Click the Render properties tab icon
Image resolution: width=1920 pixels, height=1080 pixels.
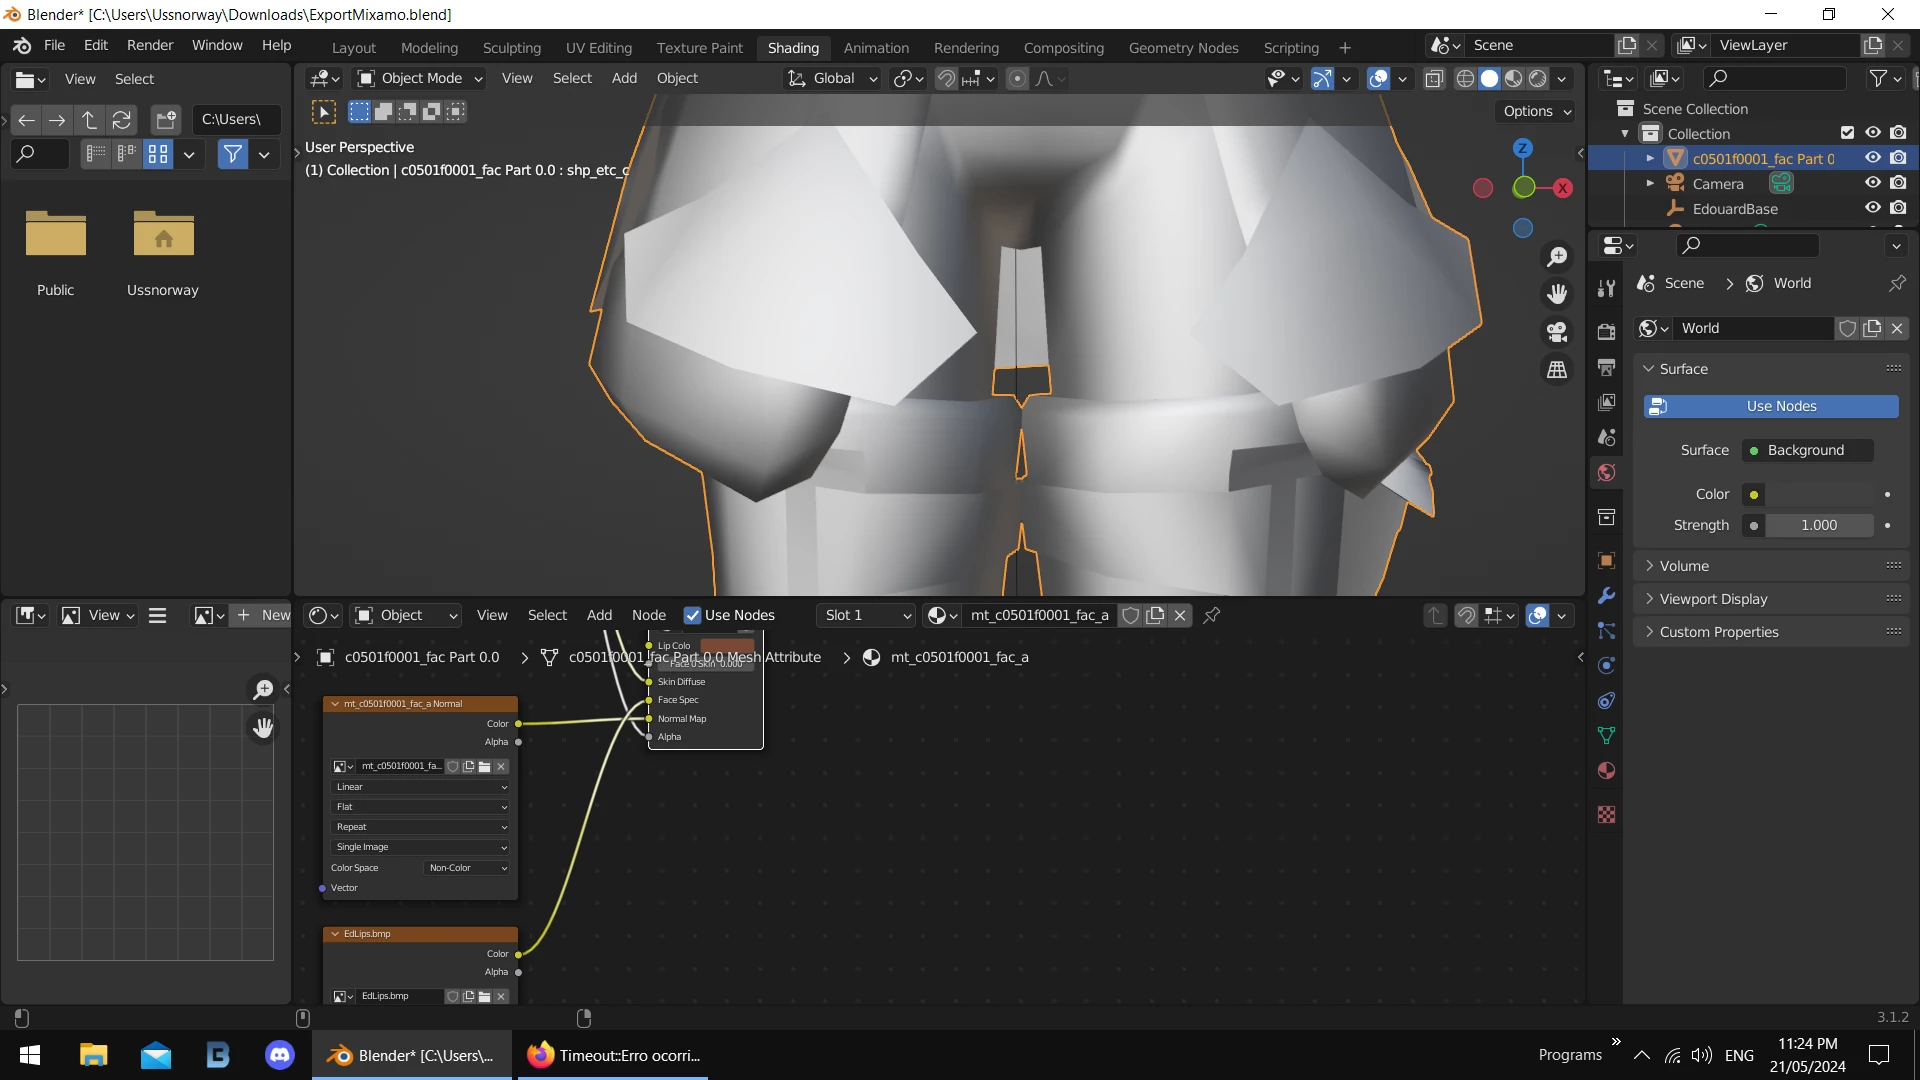1606,332
